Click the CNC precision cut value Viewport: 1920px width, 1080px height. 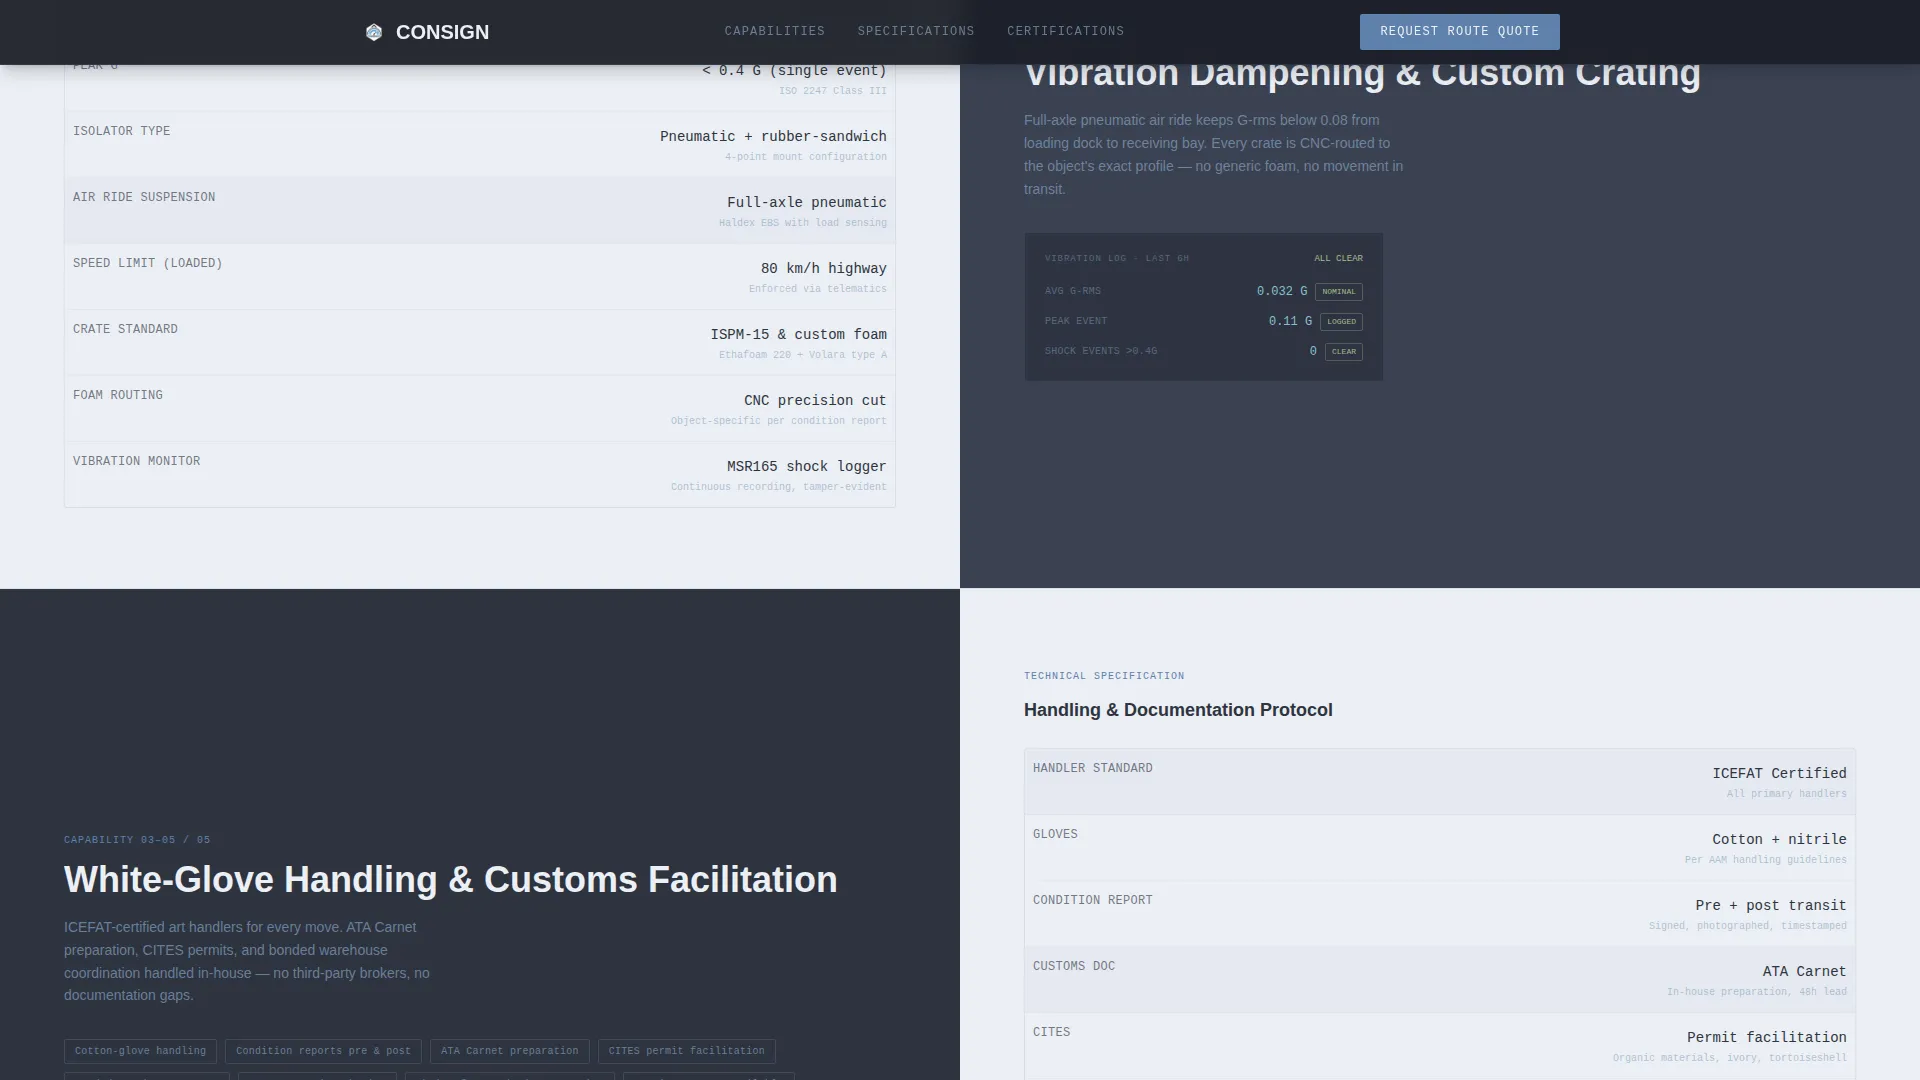click(815, 400)
